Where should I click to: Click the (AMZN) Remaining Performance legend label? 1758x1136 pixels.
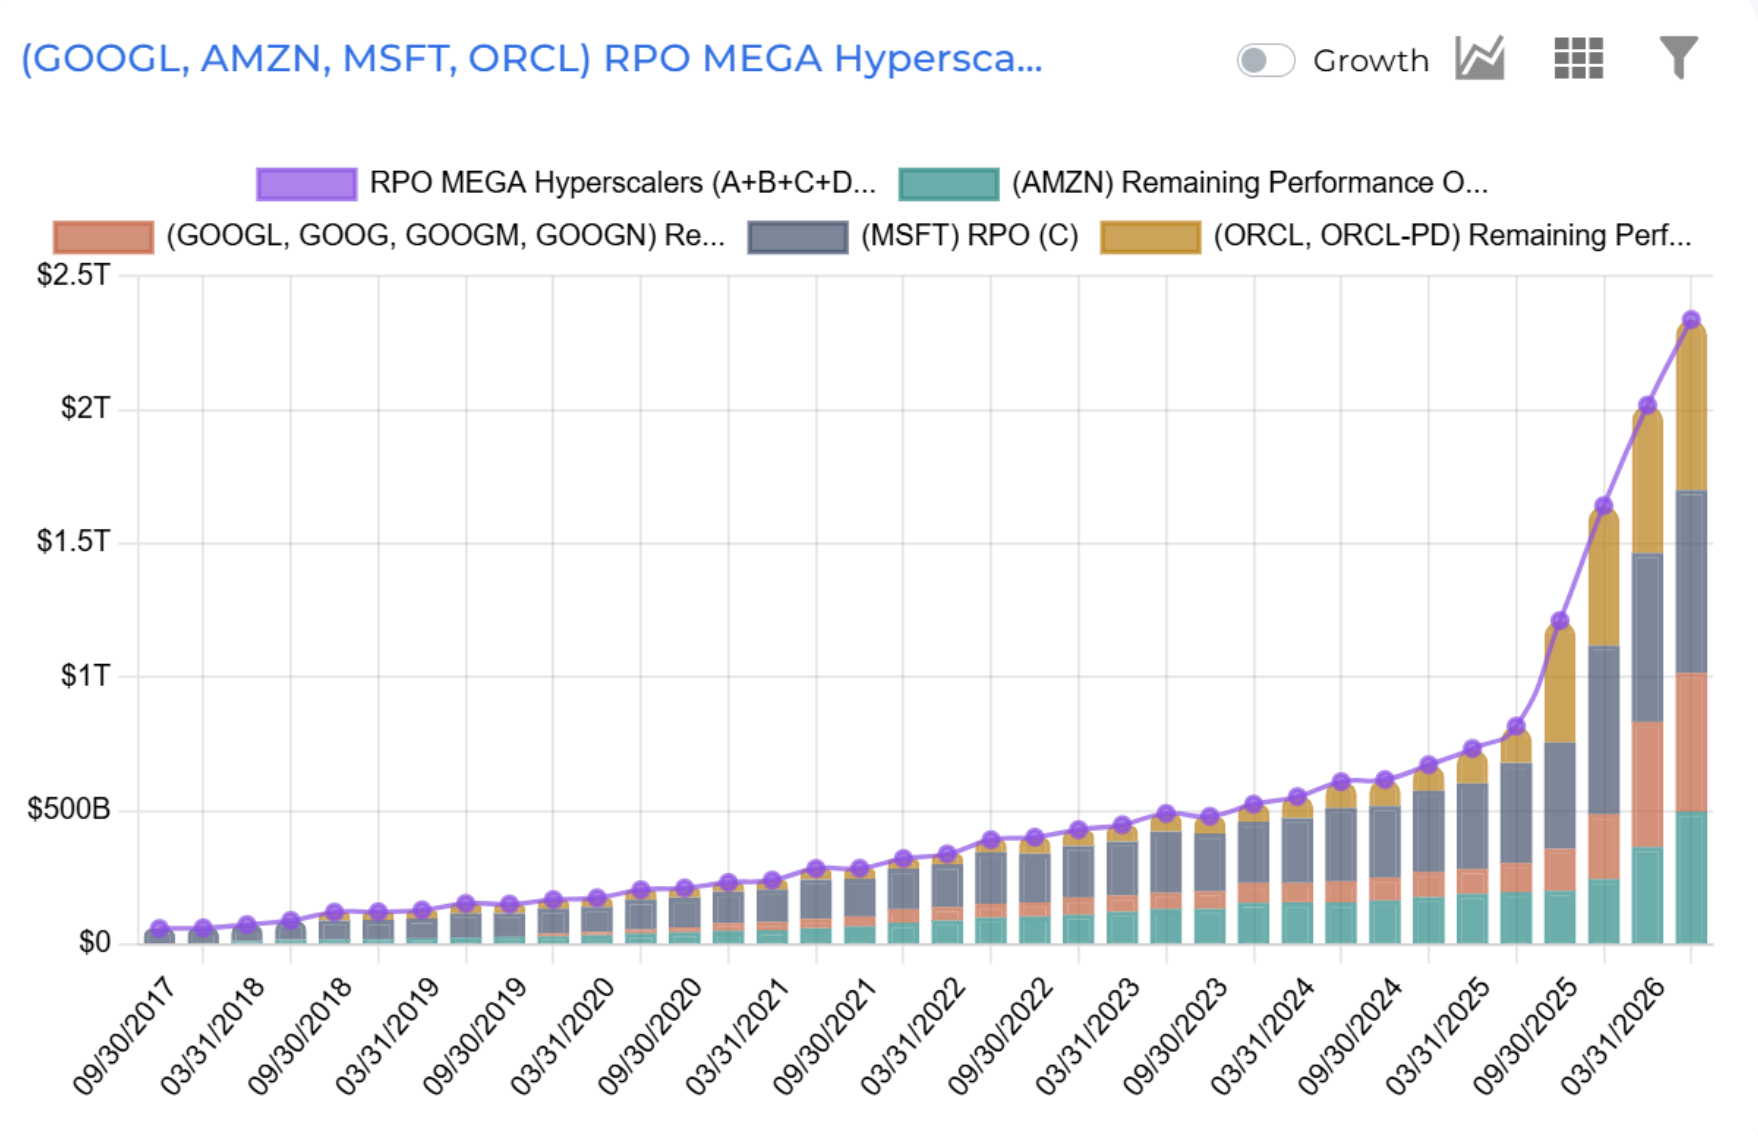point(1250,183)
